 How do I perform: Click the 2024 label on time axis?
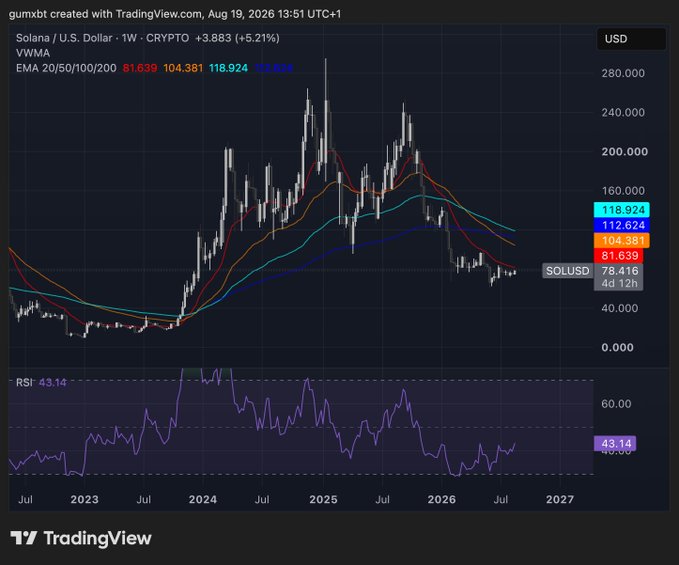click(x=203, y=500)
